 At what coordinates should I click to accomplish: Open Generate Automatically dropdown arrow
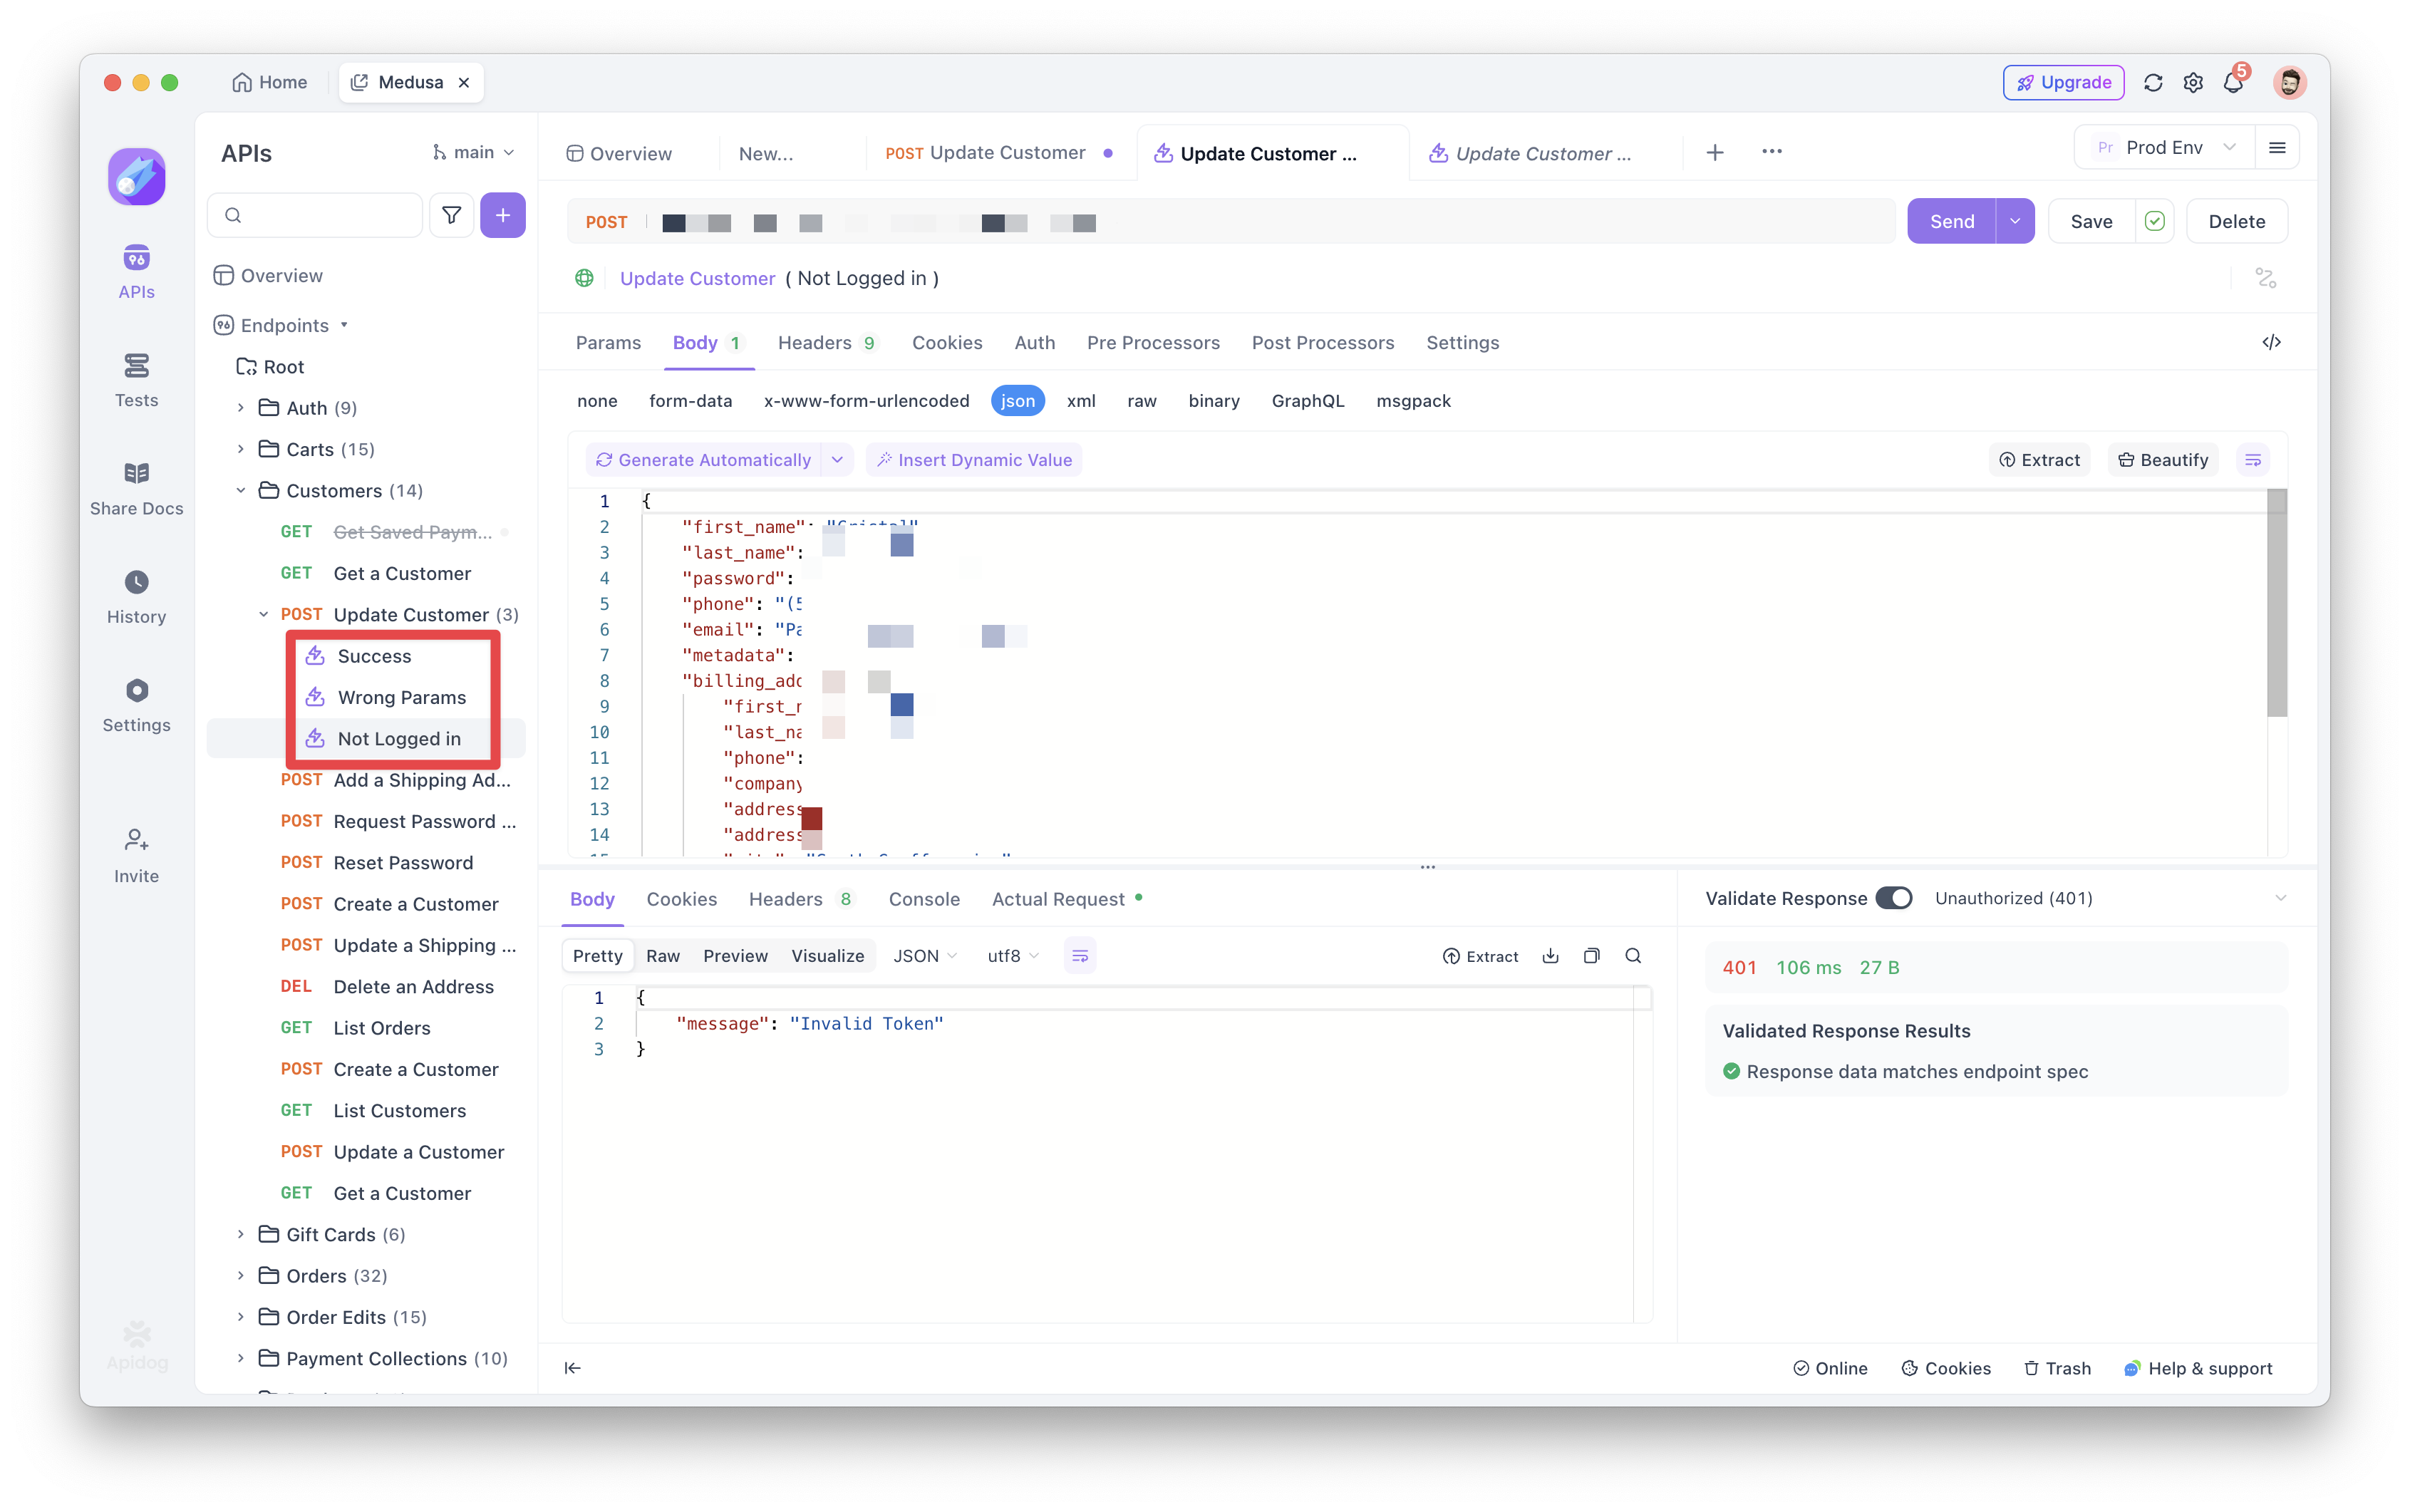click(837, 460)
